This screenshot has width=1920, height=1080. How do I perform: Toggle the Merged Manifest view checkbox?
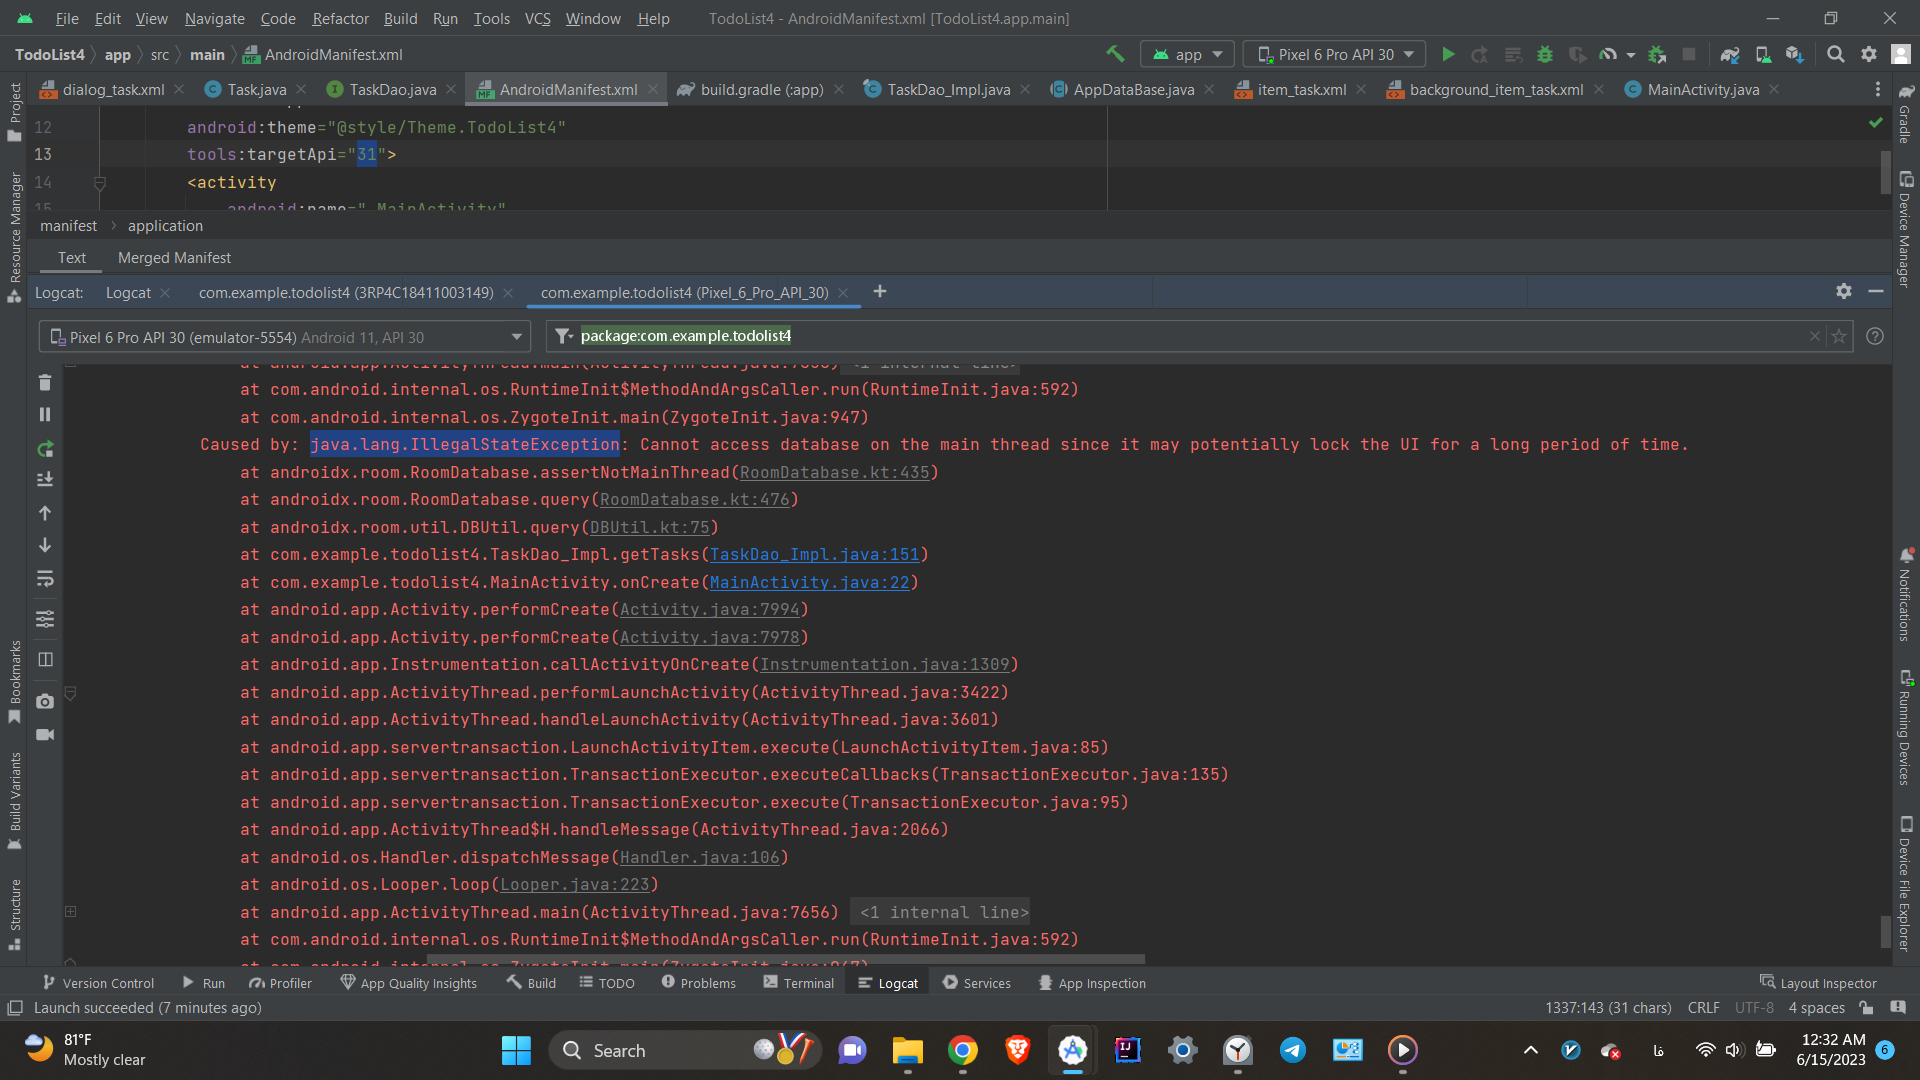point(174,257)
